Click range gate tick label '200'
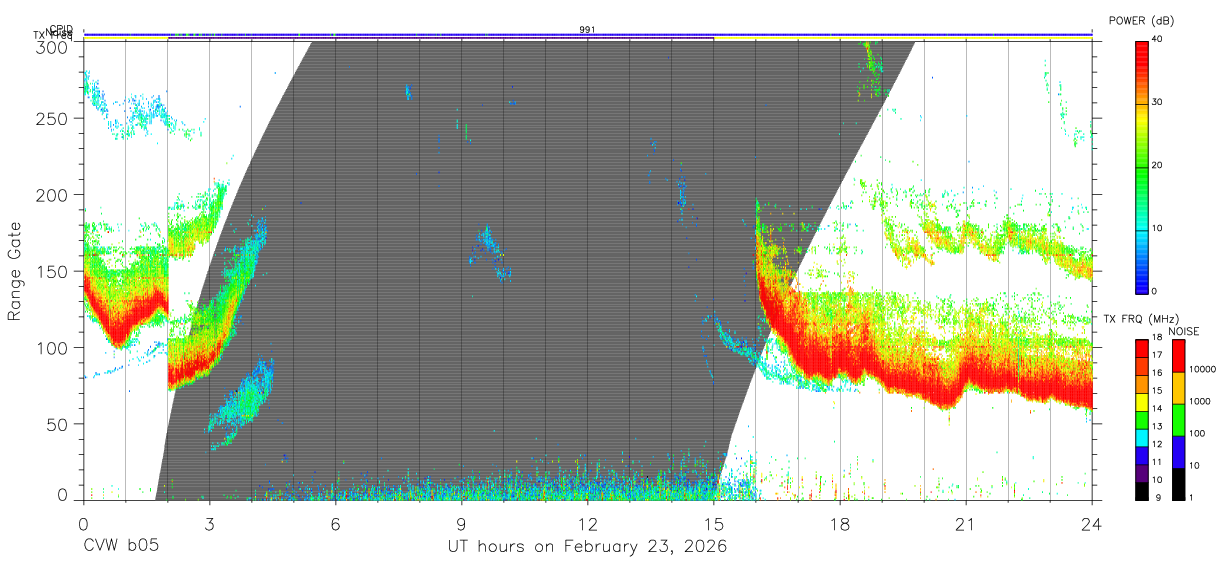 (52, 195)
